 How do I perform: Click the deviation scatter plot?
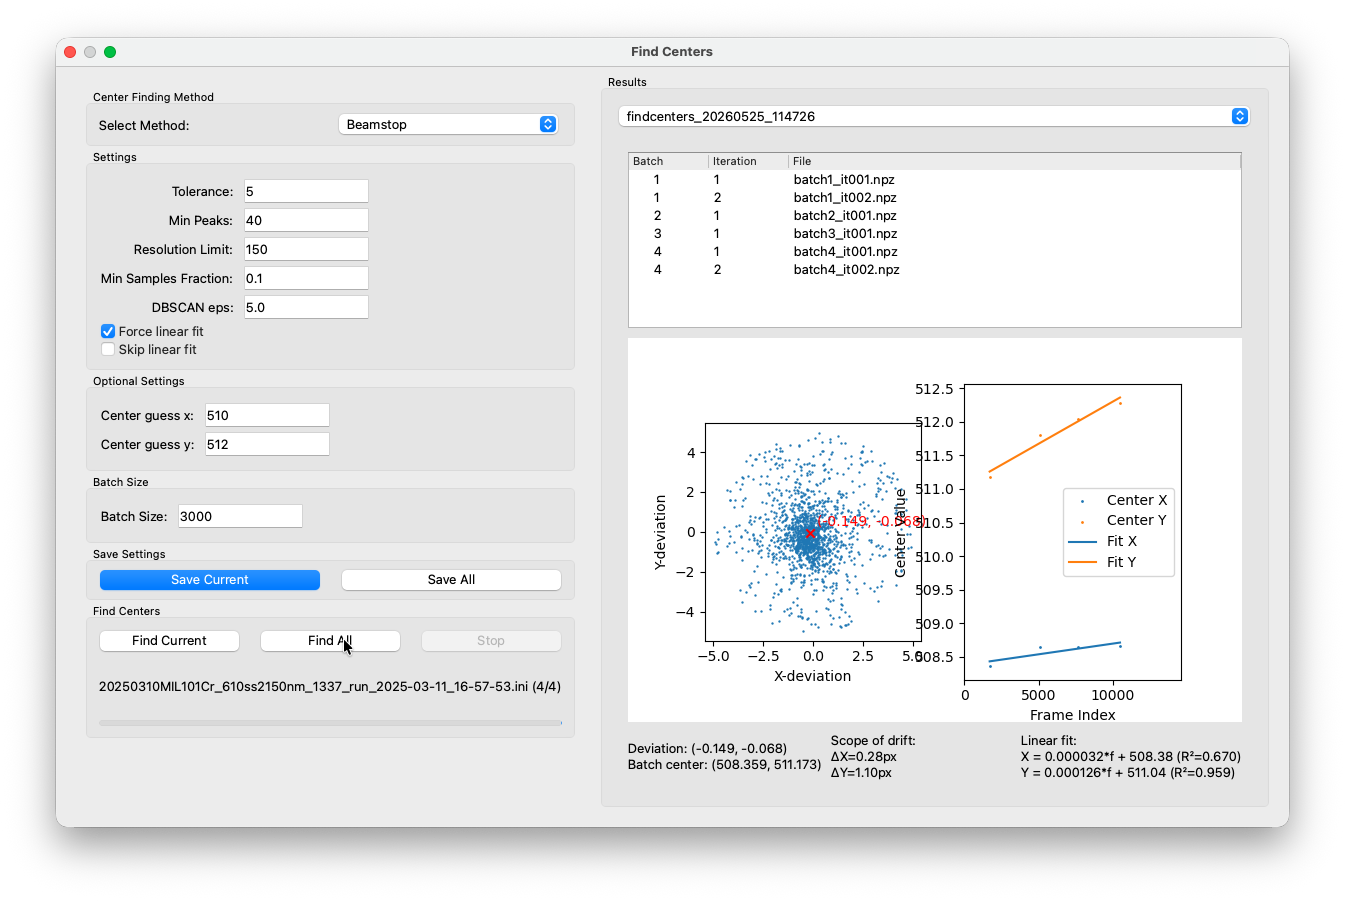click(x=813, y=532)
